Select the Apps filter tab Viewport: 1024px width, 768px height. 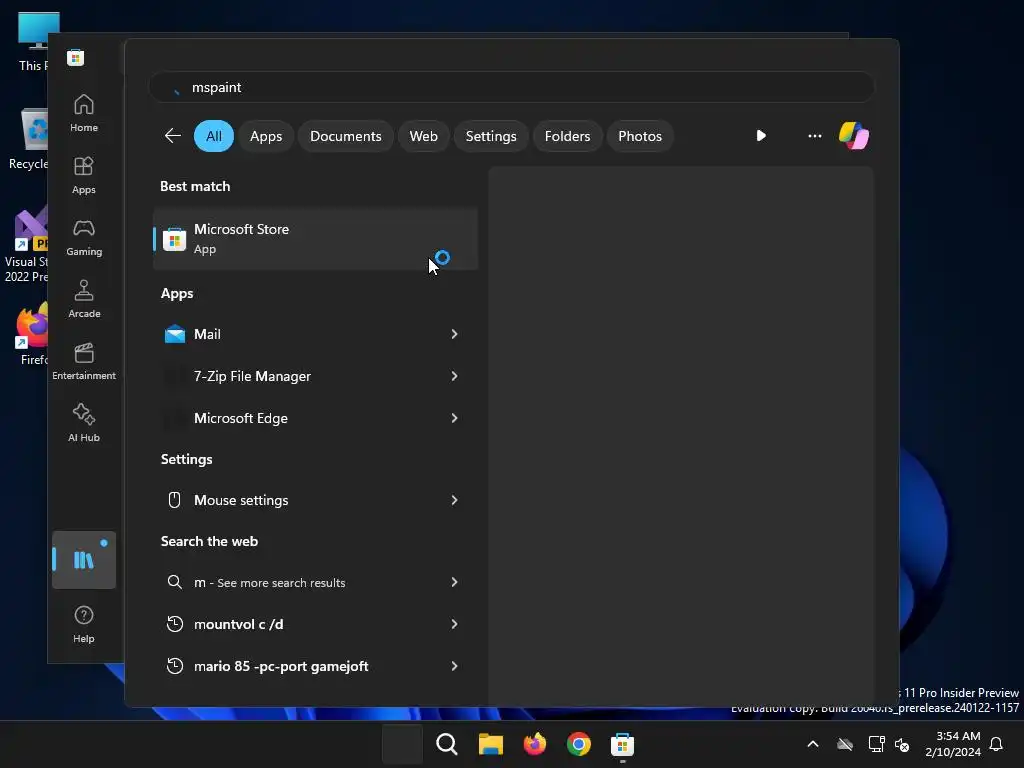[x=266, y=136]
